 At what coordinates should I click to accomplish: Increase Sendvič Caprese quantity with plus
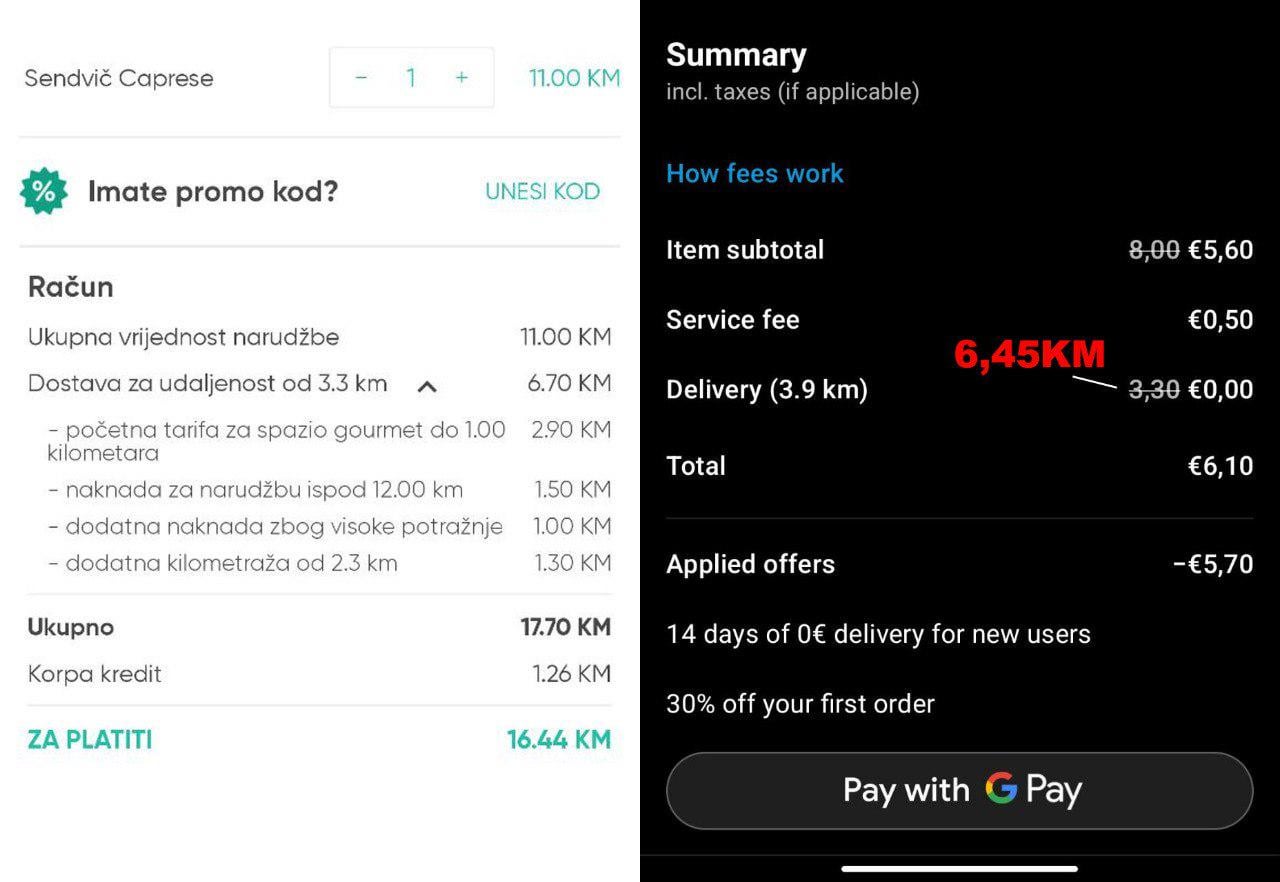pyautogui.click(x=461, y=78)
